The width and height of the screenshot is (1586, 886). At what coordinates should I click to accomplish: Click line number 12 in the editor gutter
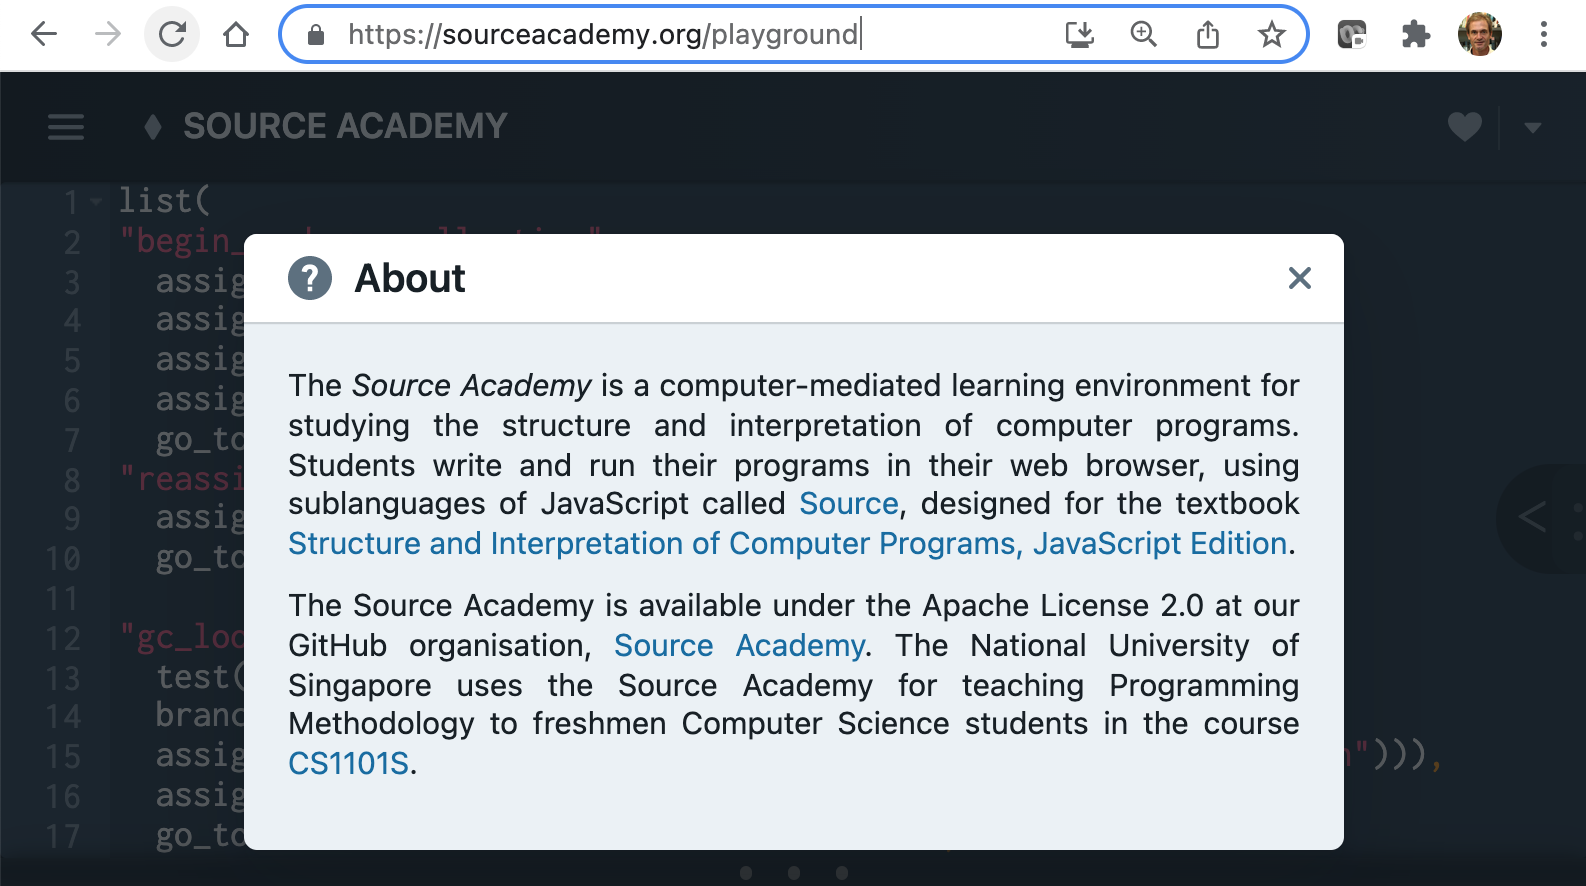click(x=62, y=638)
